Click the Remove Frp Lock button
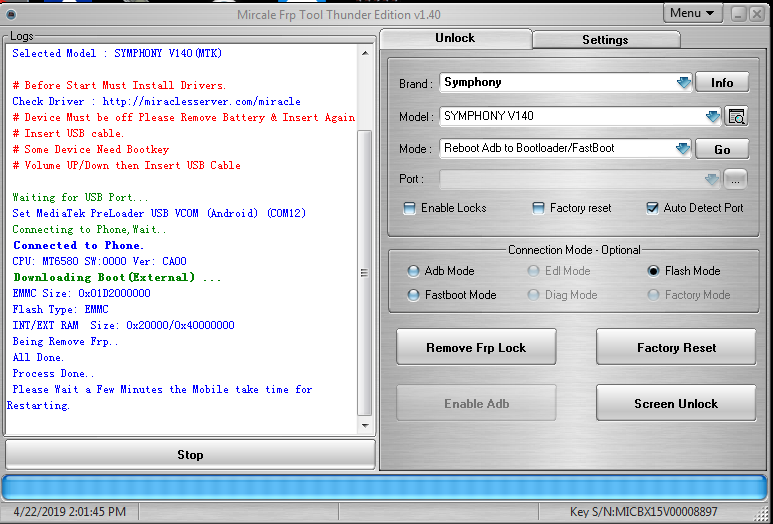Screen dimensions: 773x524 tap(476, 348)
